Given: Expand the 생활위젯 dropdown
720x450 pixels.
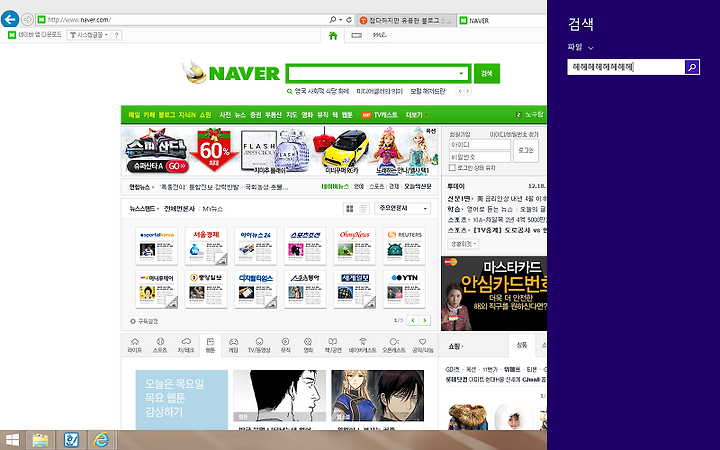Looking at the screenshot, I should tap(463, 244).
